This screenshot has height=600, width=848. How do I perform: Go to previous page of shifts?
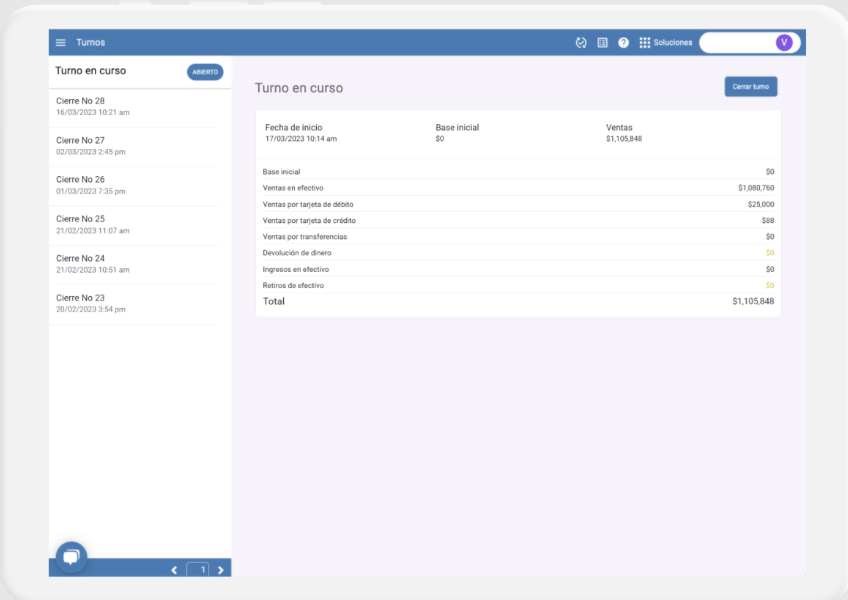pos(174,570)
